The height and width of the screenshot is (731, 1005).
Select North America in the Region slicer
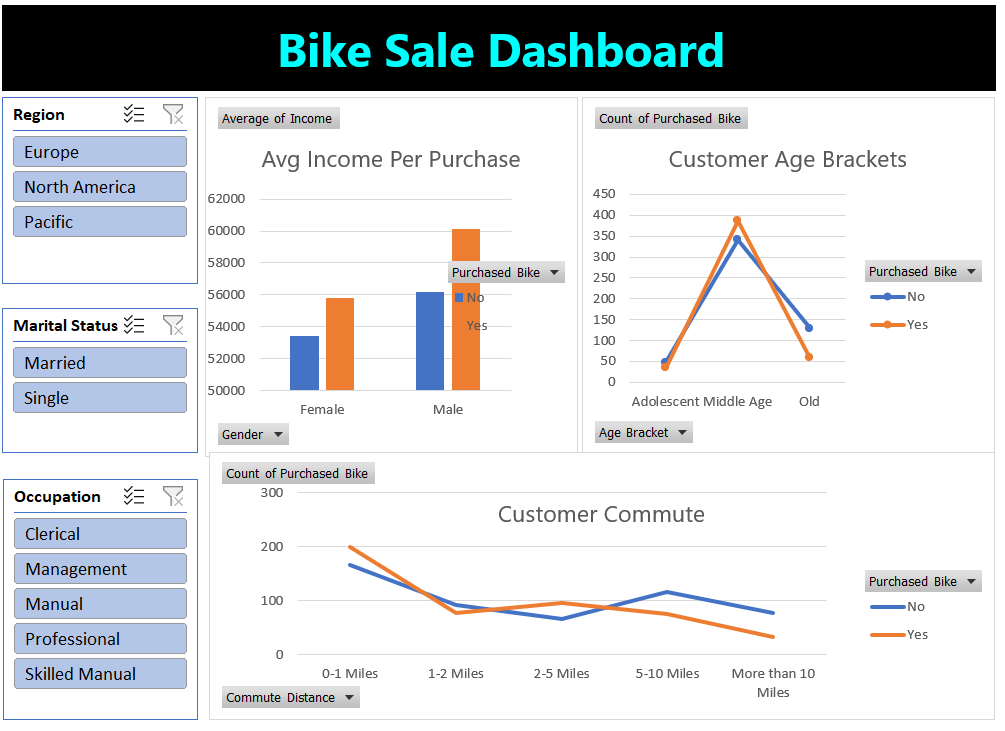tap(99, 186)
